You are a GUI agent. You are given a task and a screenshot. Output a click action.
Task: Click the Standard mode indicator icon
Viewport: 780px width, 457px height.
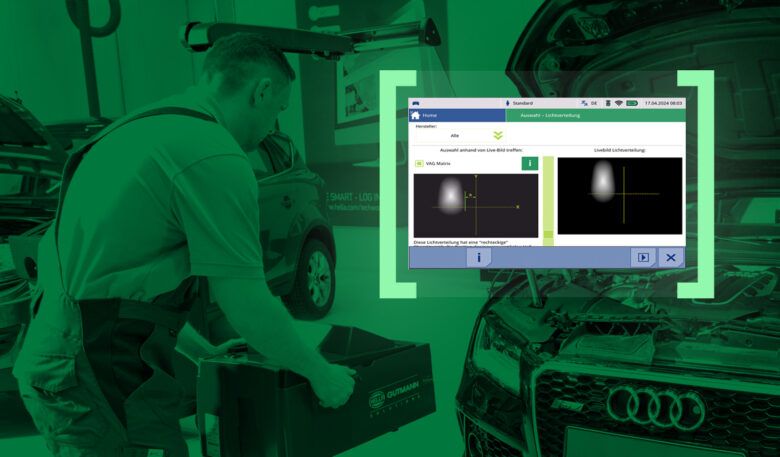pos(507,103)
